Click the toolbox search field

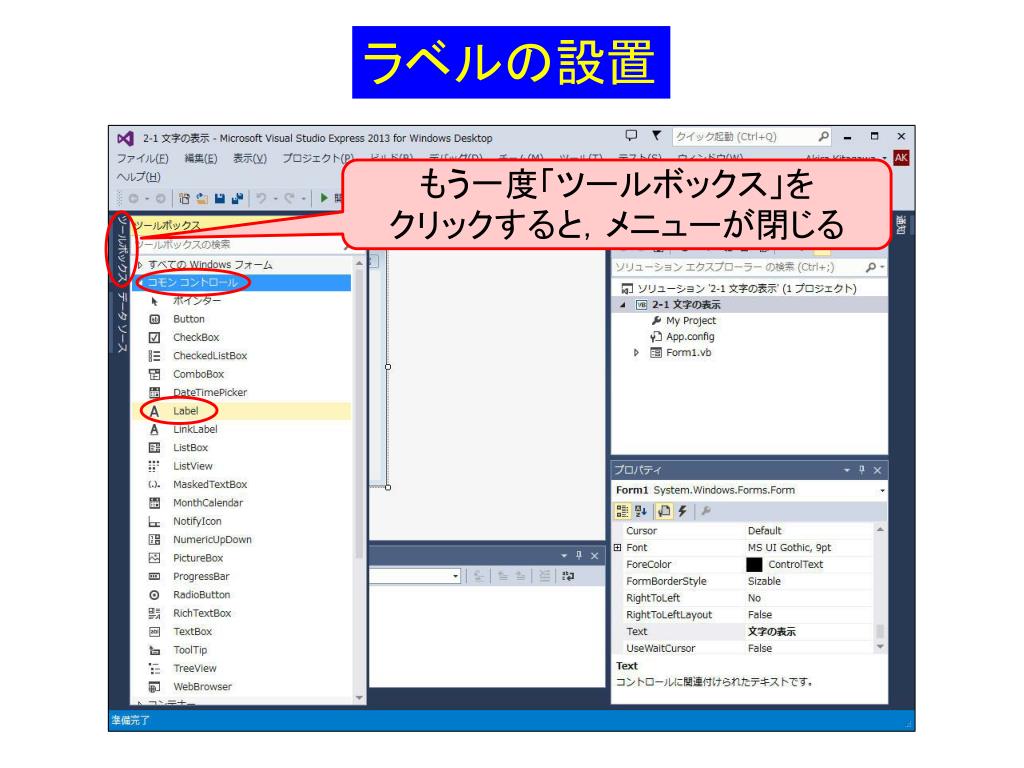tap(242, 244)
